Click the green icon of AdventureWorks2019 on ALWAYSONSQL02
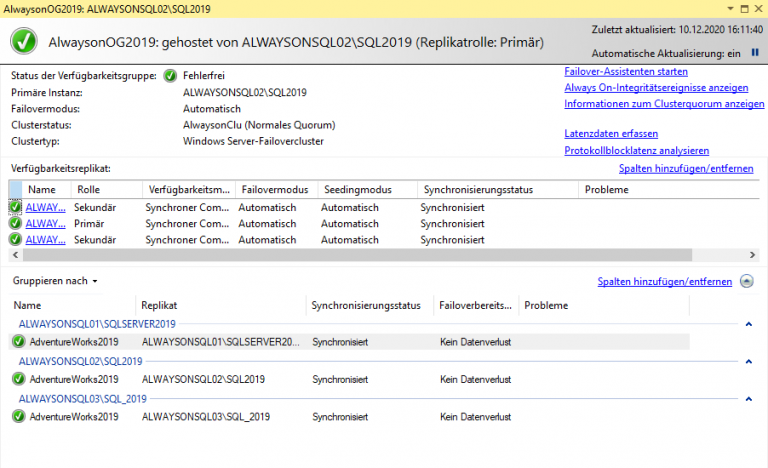The width and height of the screenshot is (768, 468). (x=19, y=379)
